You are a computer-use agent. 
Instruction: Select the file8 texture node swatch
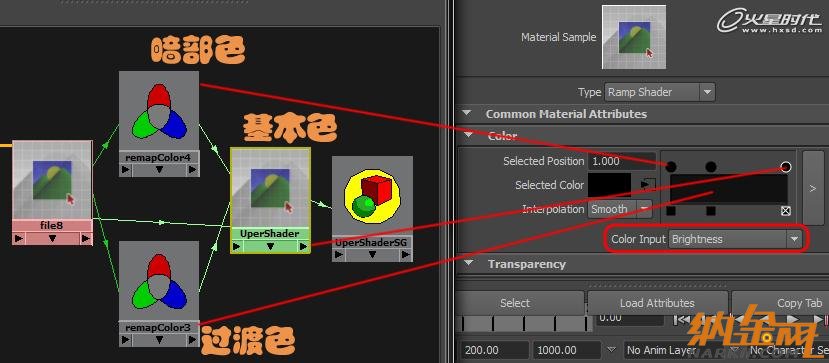pyautogui.click(x=52, y=180)
